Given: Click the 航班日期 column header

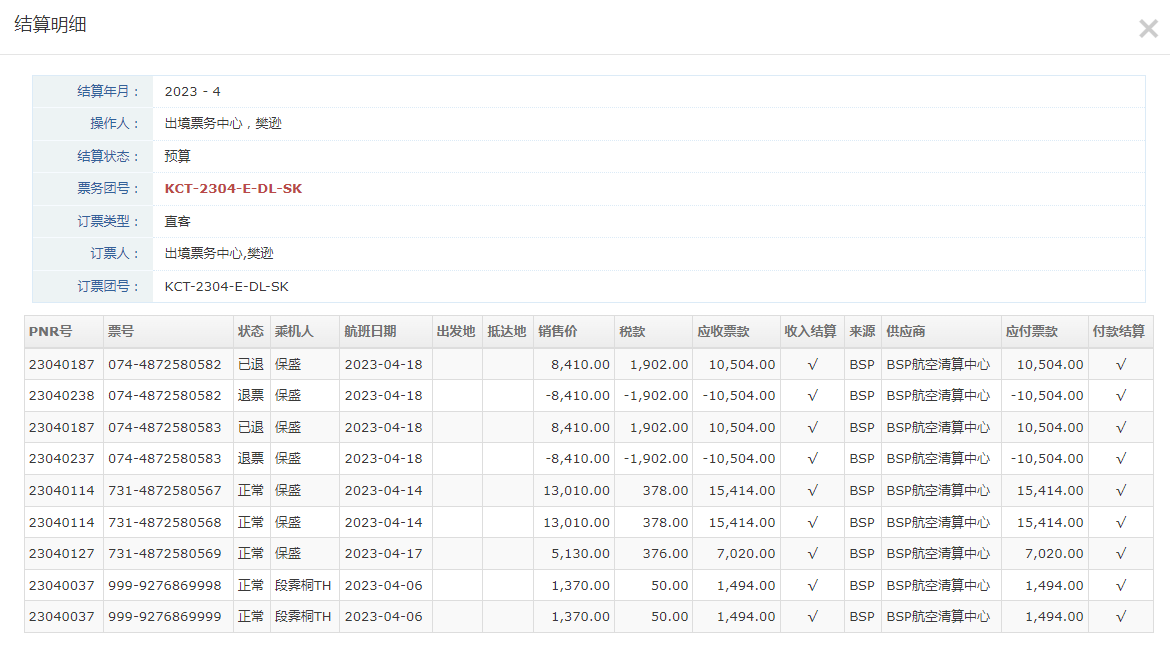Looking at the screenshot, I should 370,332.
